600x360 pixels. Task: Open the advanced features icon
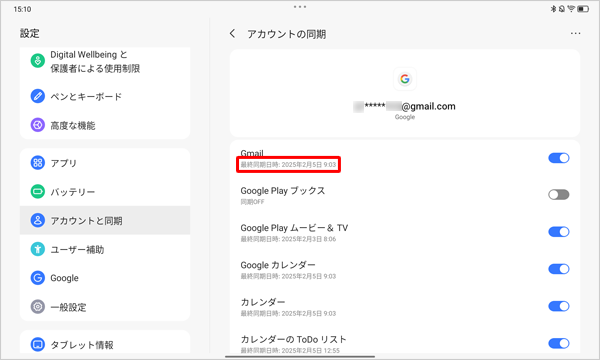(x=38, y=125)
